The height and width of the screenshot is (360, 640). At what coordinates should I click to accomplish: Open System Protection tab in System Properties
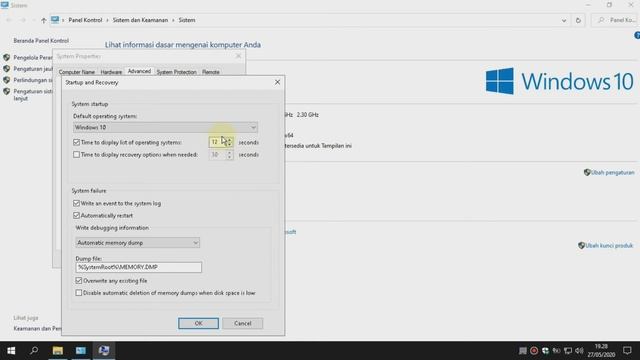(176, 72)
